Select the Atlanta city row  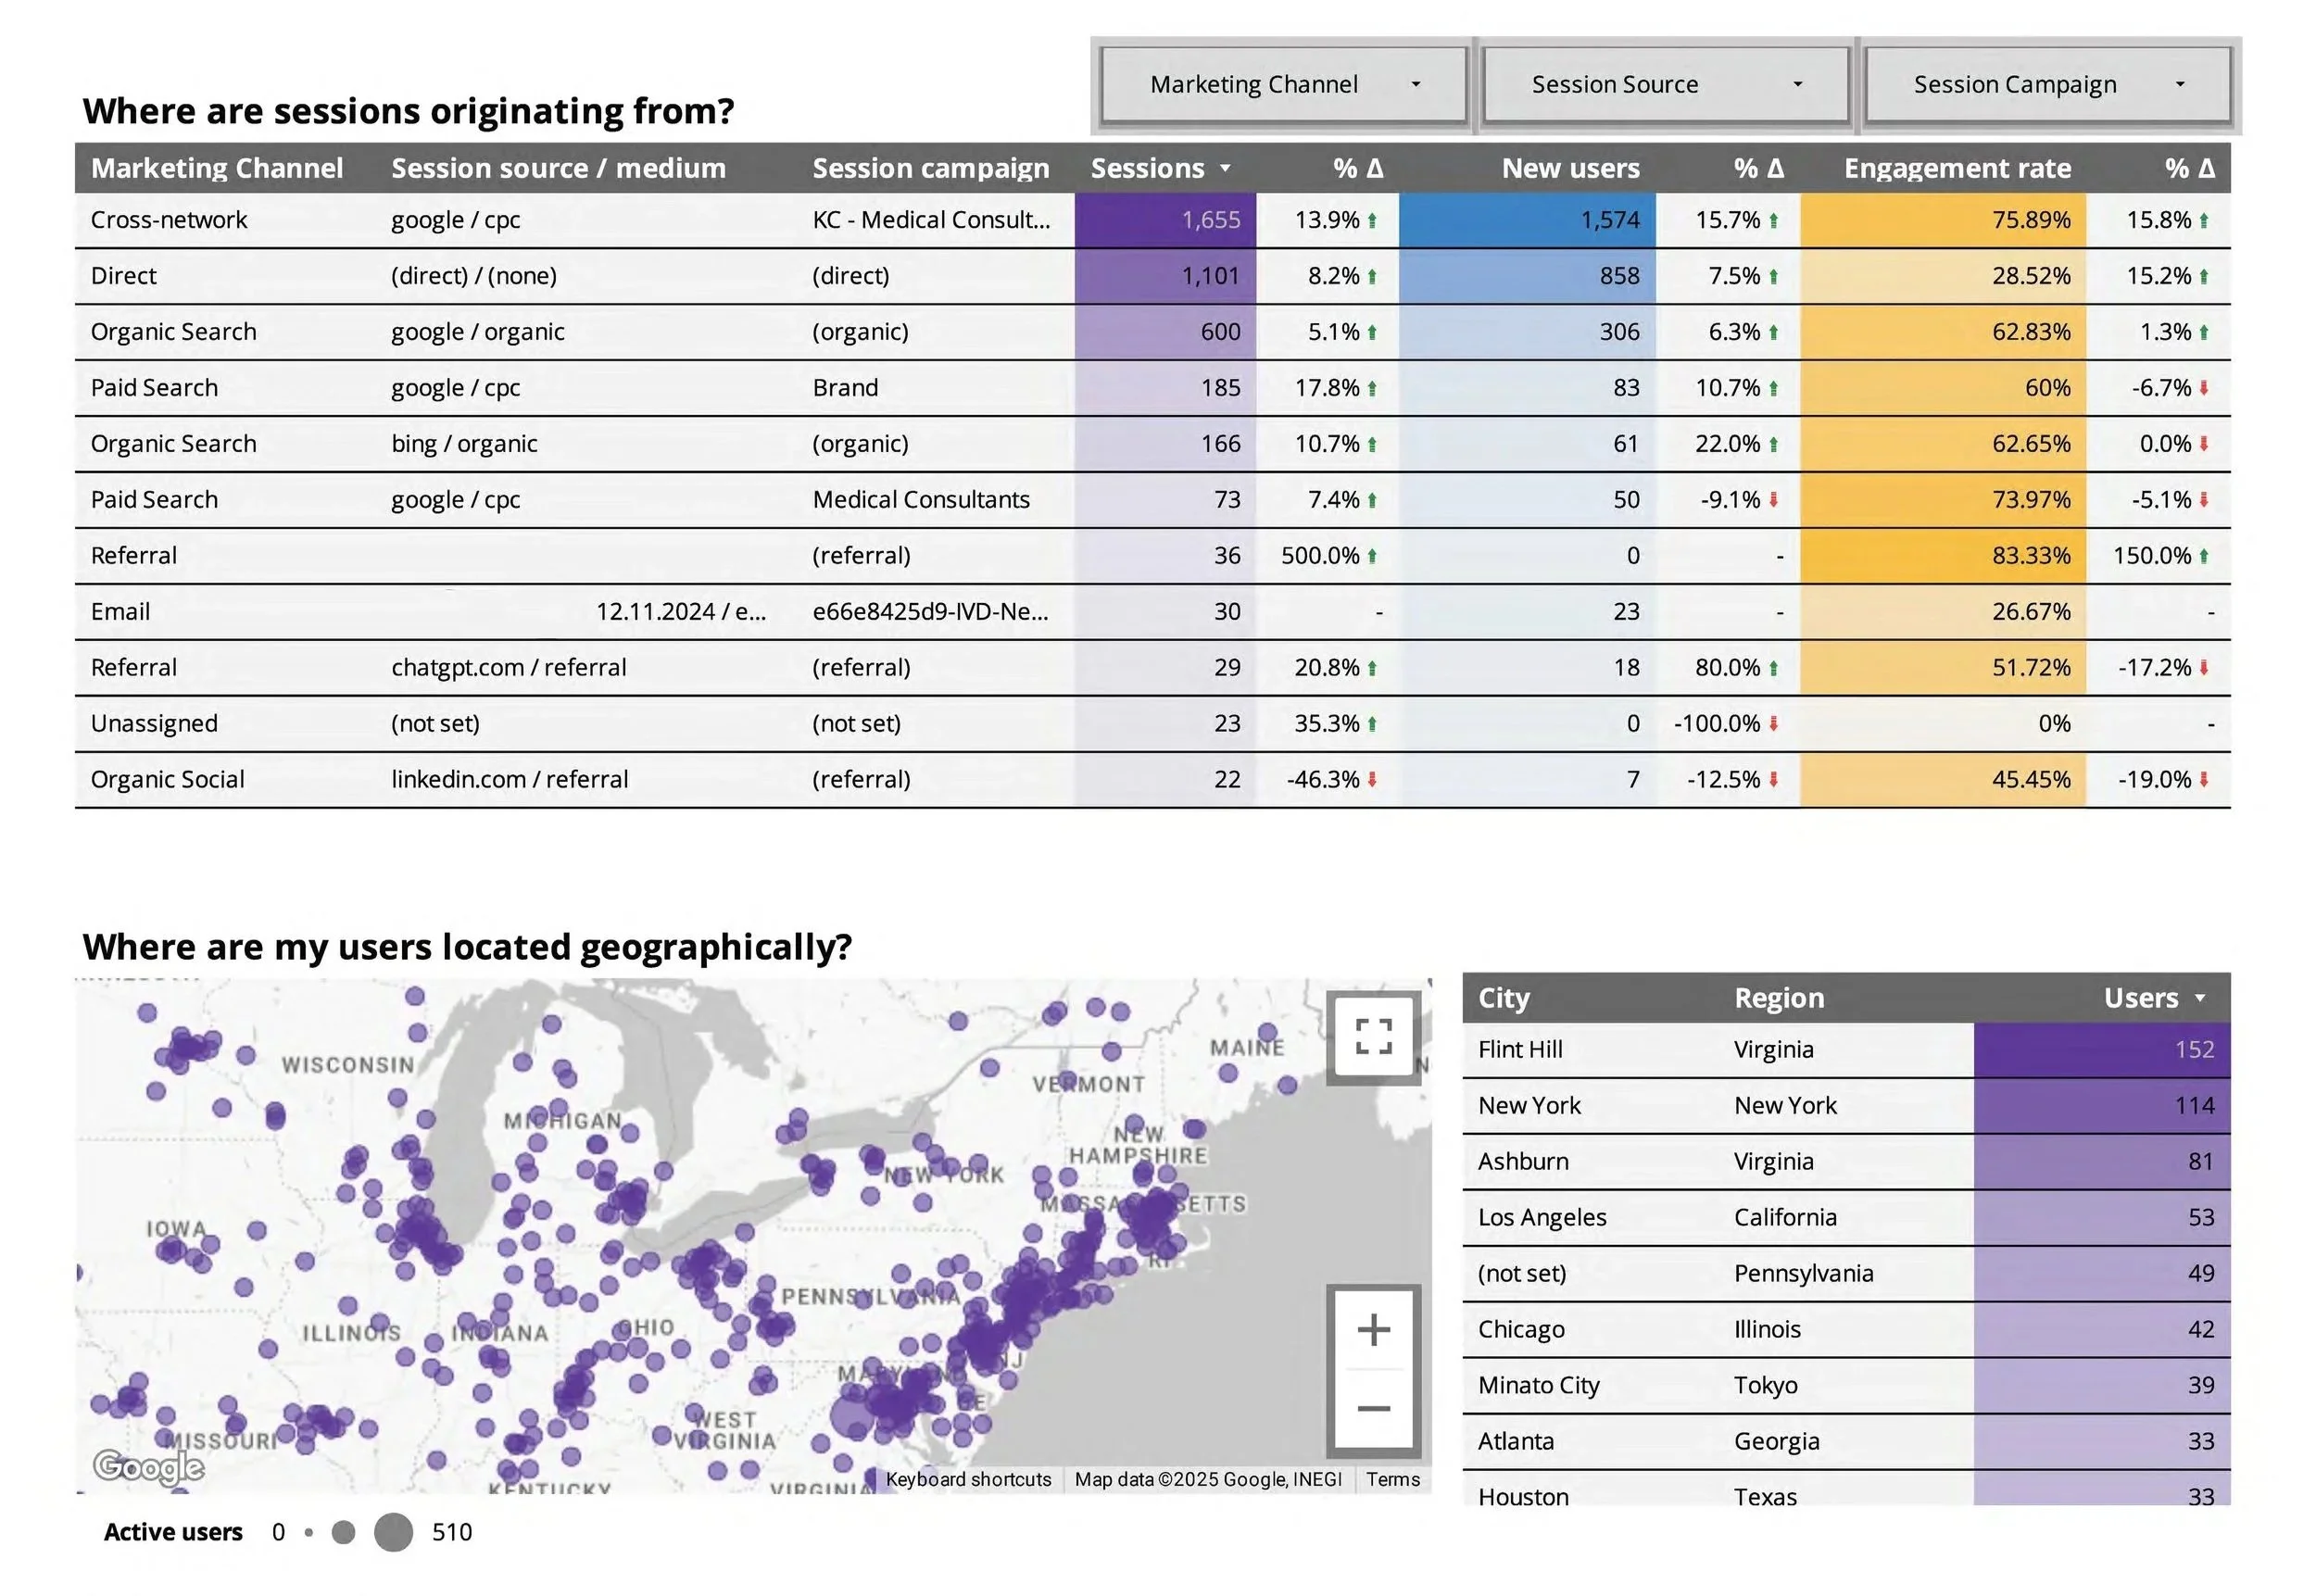1846,1442
